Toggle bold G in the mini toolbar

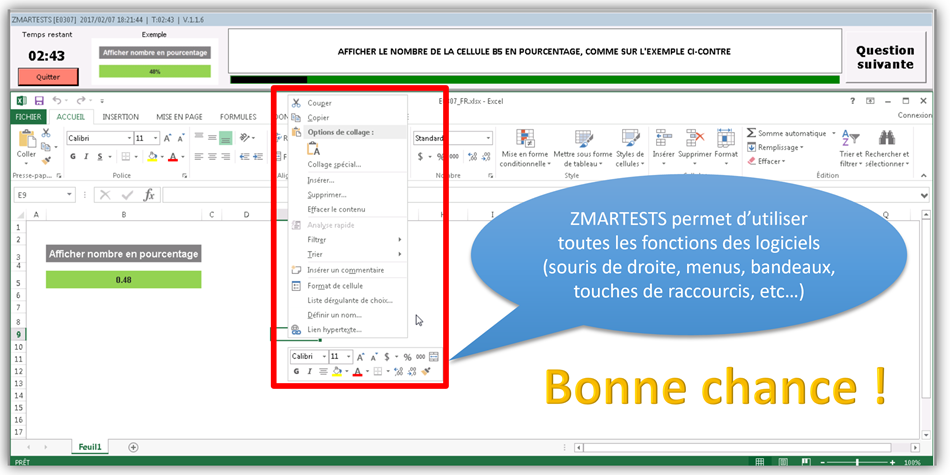[296, 371]
